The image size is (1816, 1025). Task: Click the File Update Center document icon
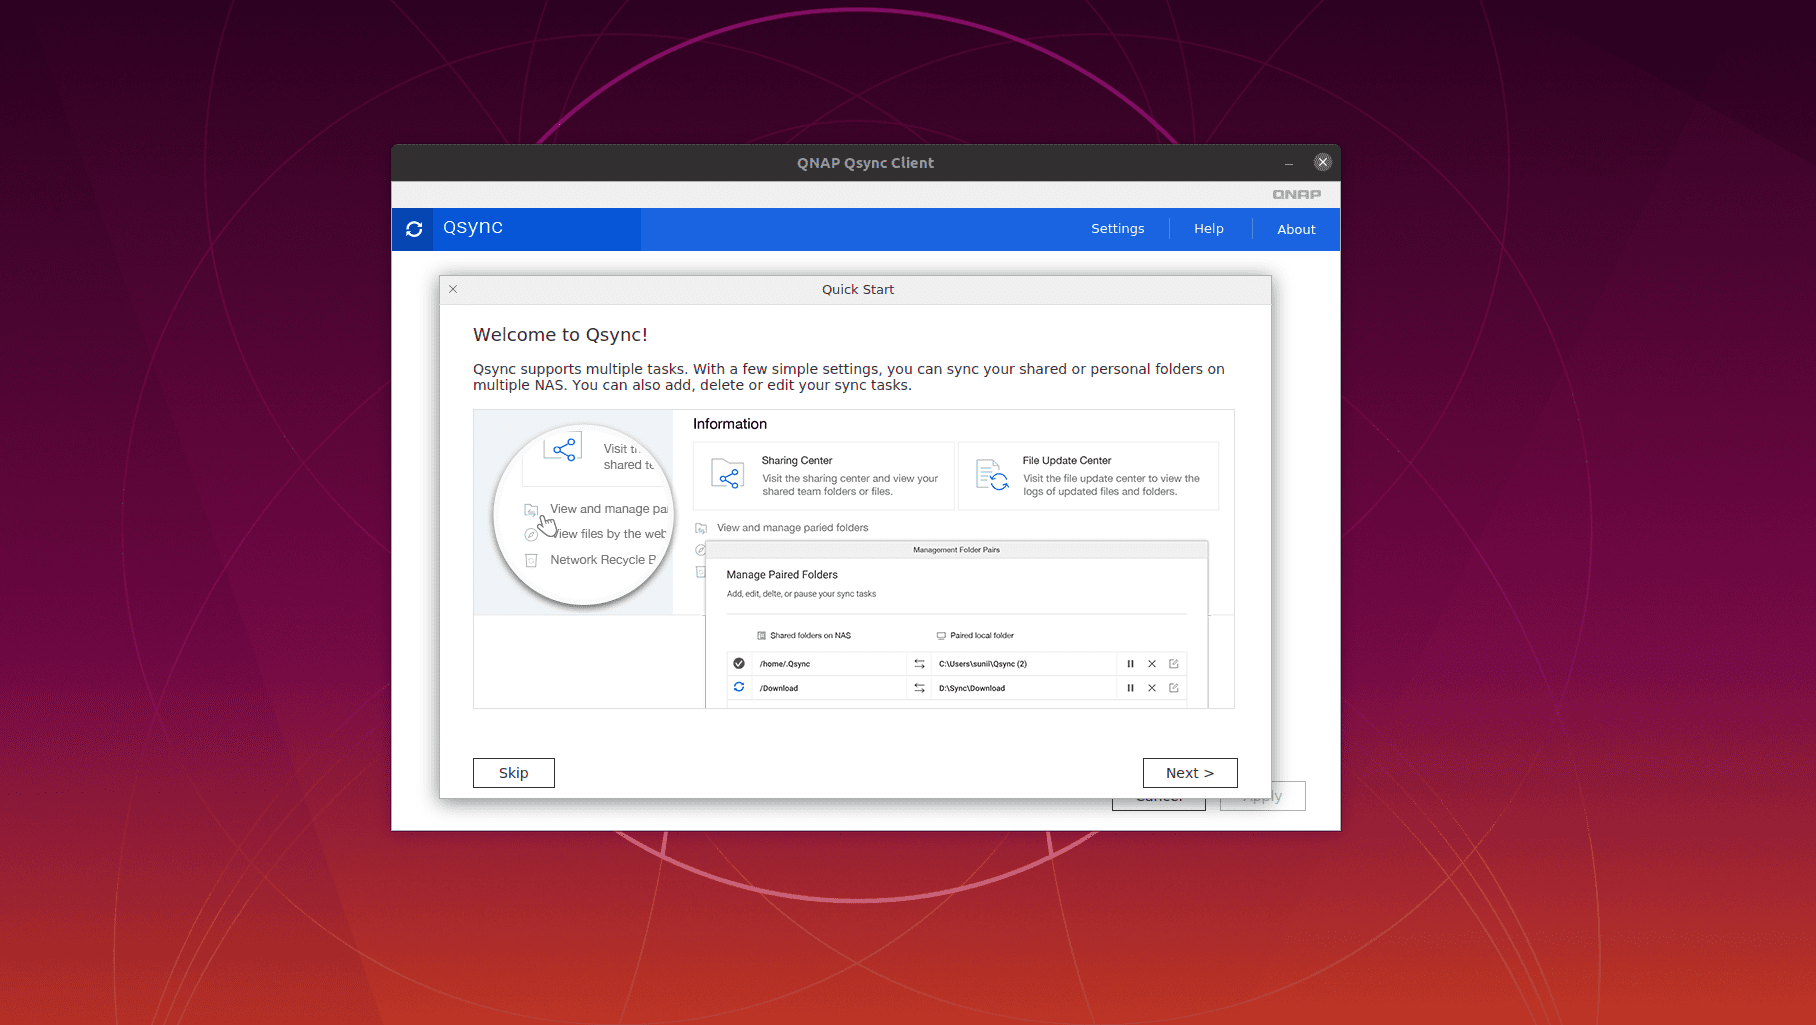click(x=992, y=475)
